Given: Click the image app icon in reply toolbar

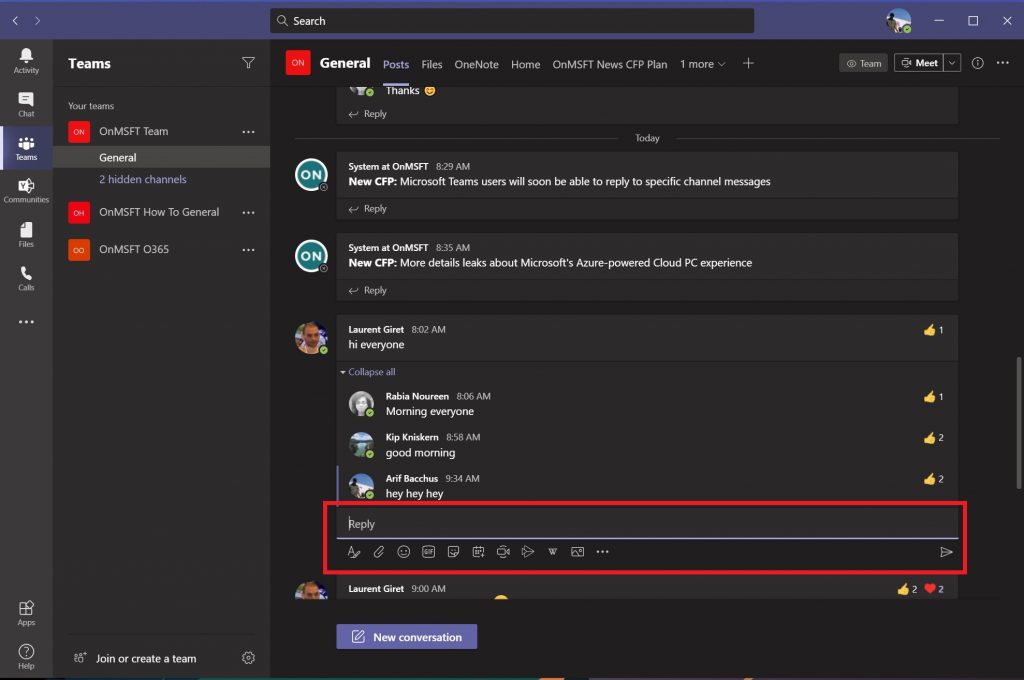Looking at the screenshot, I should pos(577,552).
